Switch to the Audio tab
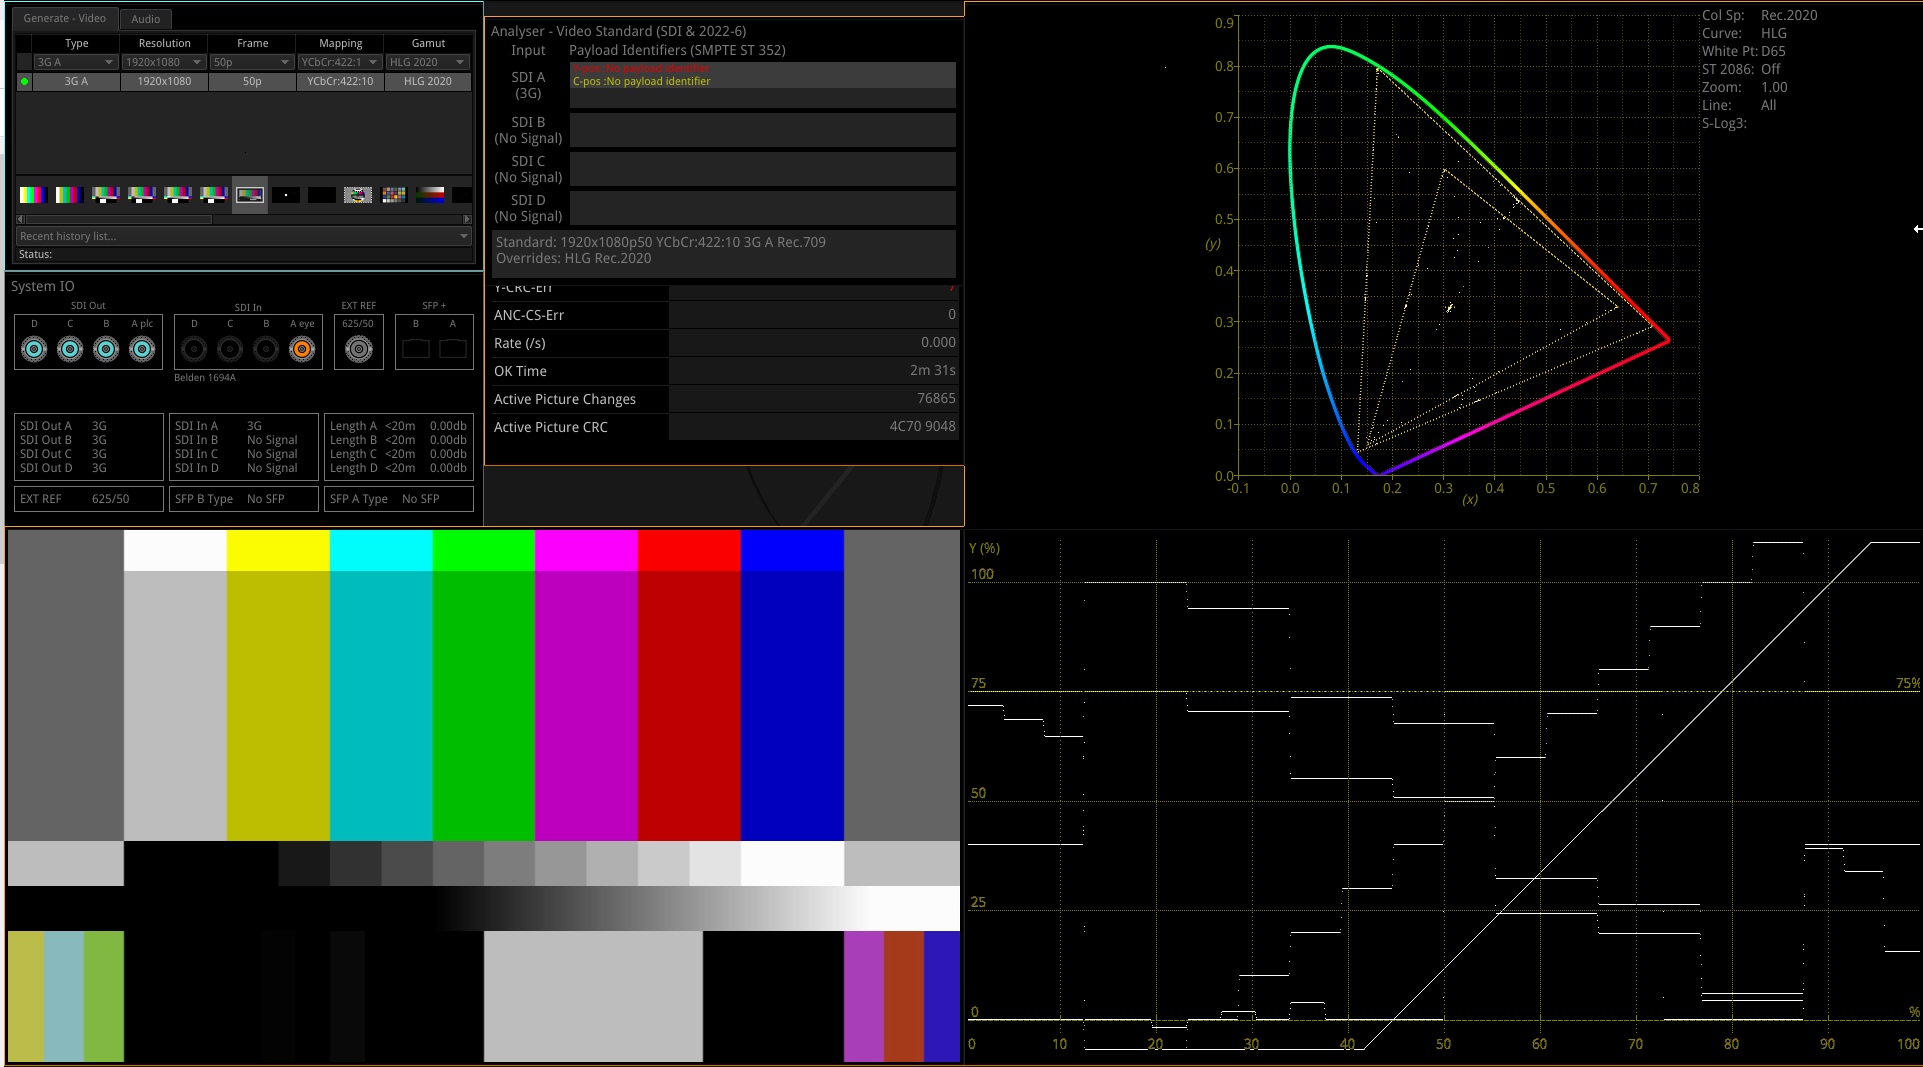 tap(145, 19)
